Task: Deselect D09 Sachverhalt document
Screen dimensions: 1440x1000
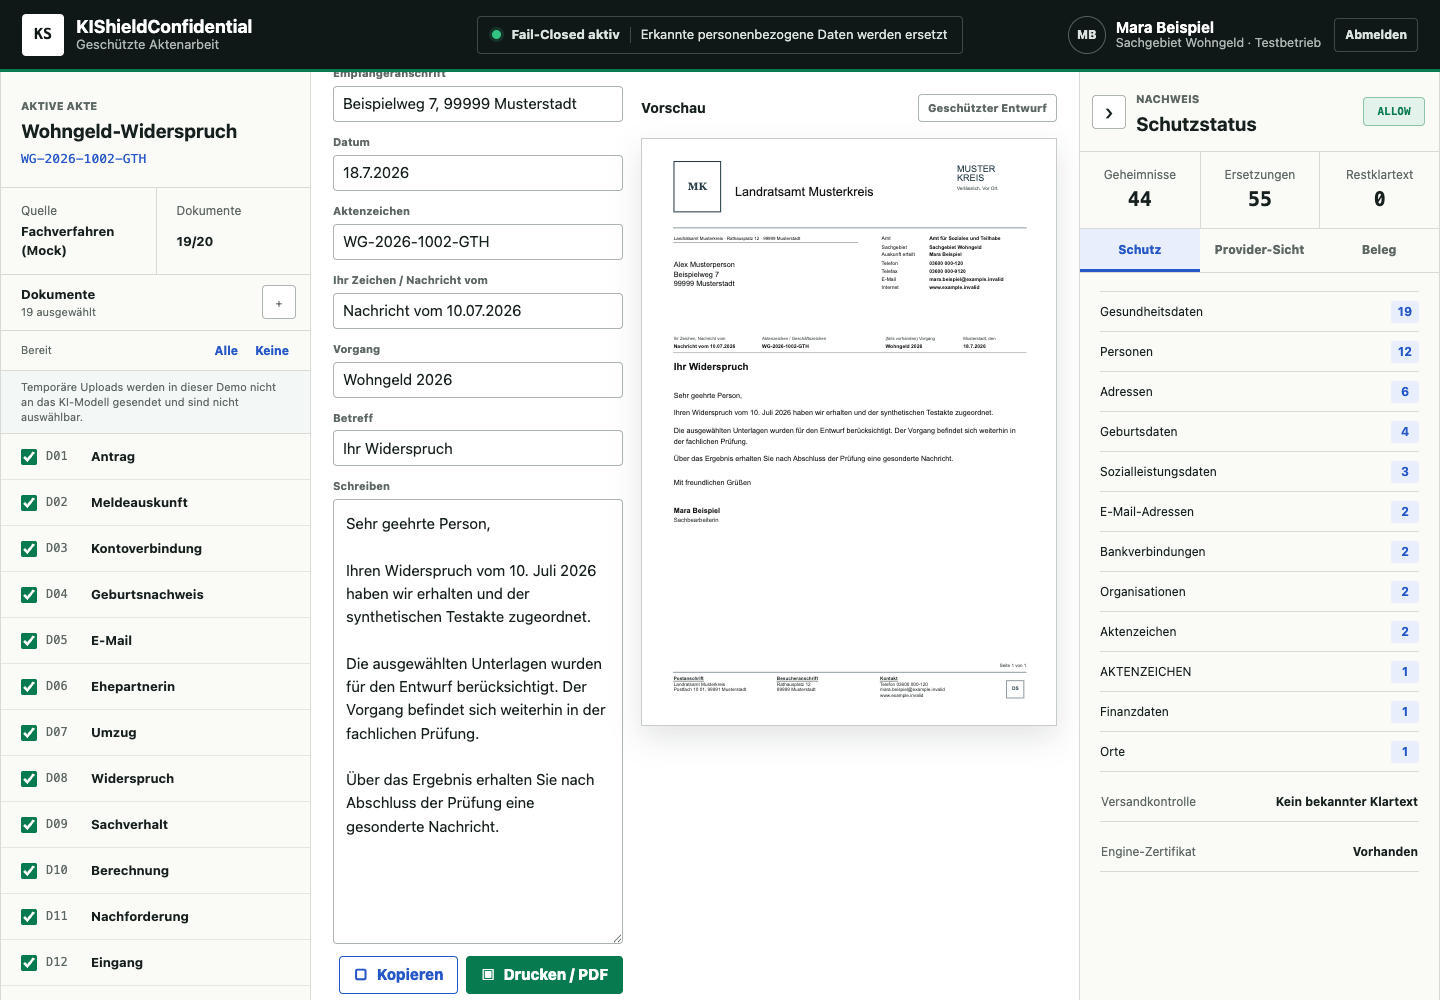Action: pos(29,825)
